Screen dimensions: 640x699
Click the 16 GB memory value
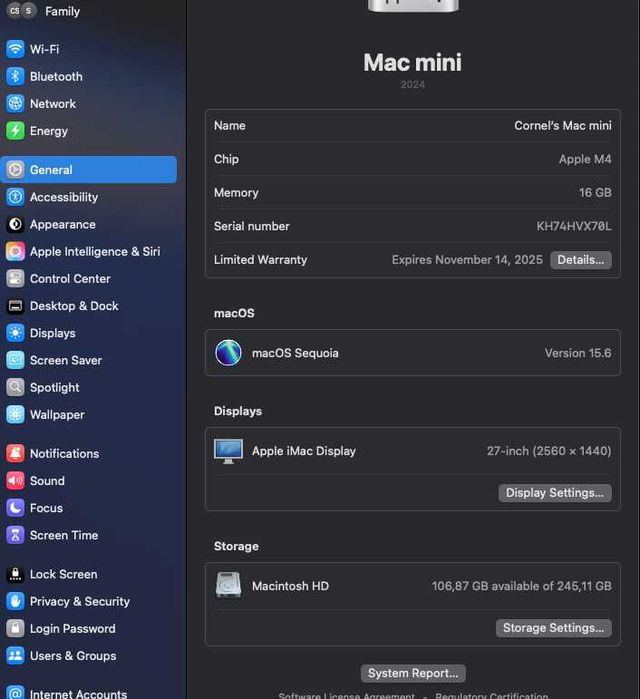pyautogui.click(x=595, y=193)
